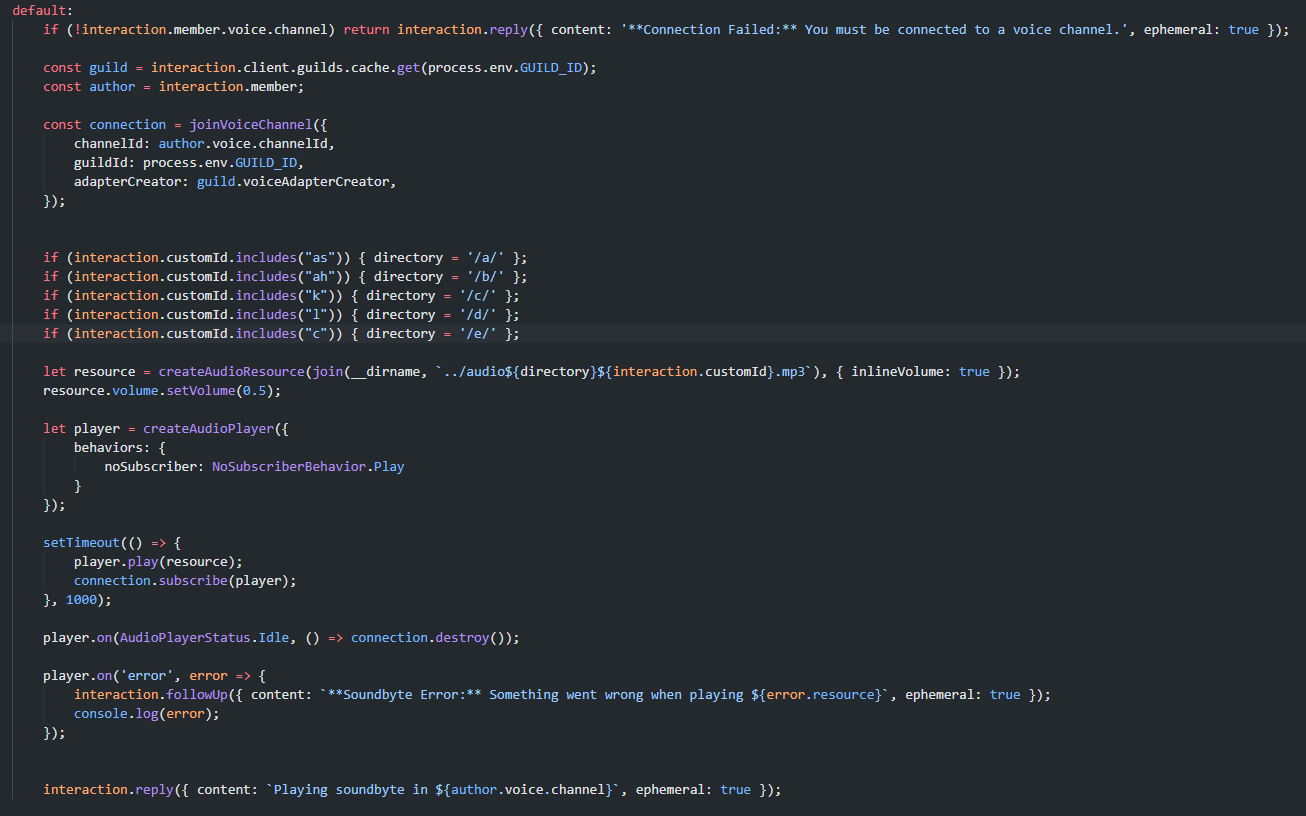Select the 'joinVoiceChannel' function name

[x=250, y=124]
